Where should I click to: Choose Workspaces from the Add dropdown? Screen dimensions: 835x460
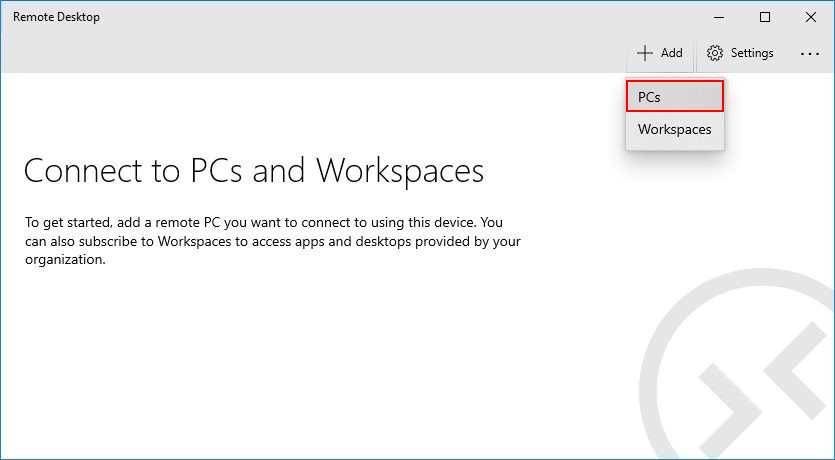pyautogui.click(x=675, y=129)
